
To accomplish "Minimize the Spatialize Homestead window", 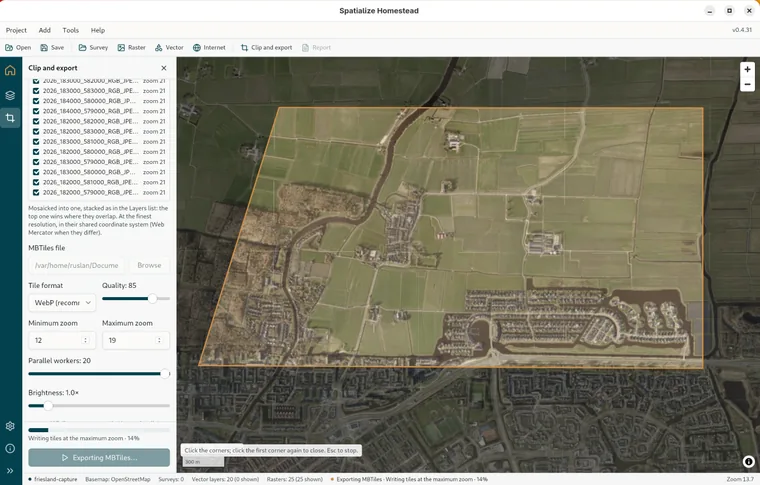I will [x=710, y=11].
